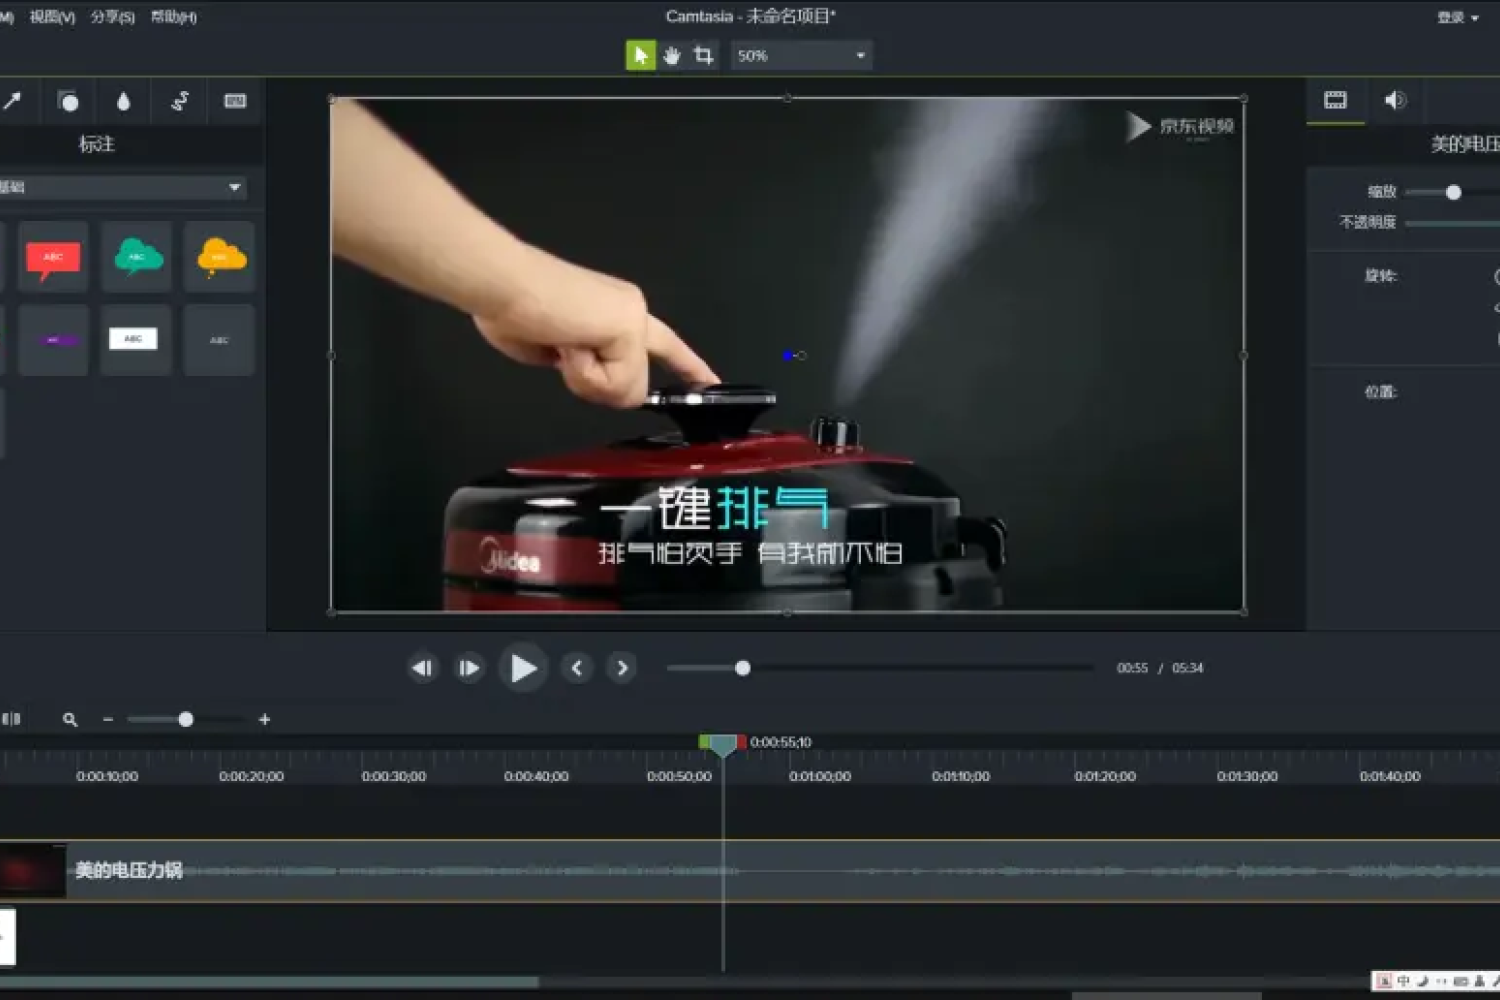The width and height of the screenshot is (1500, 1000).
Task: Adjust the 不透明度 opacity slider
Action: click(1452, 223)
